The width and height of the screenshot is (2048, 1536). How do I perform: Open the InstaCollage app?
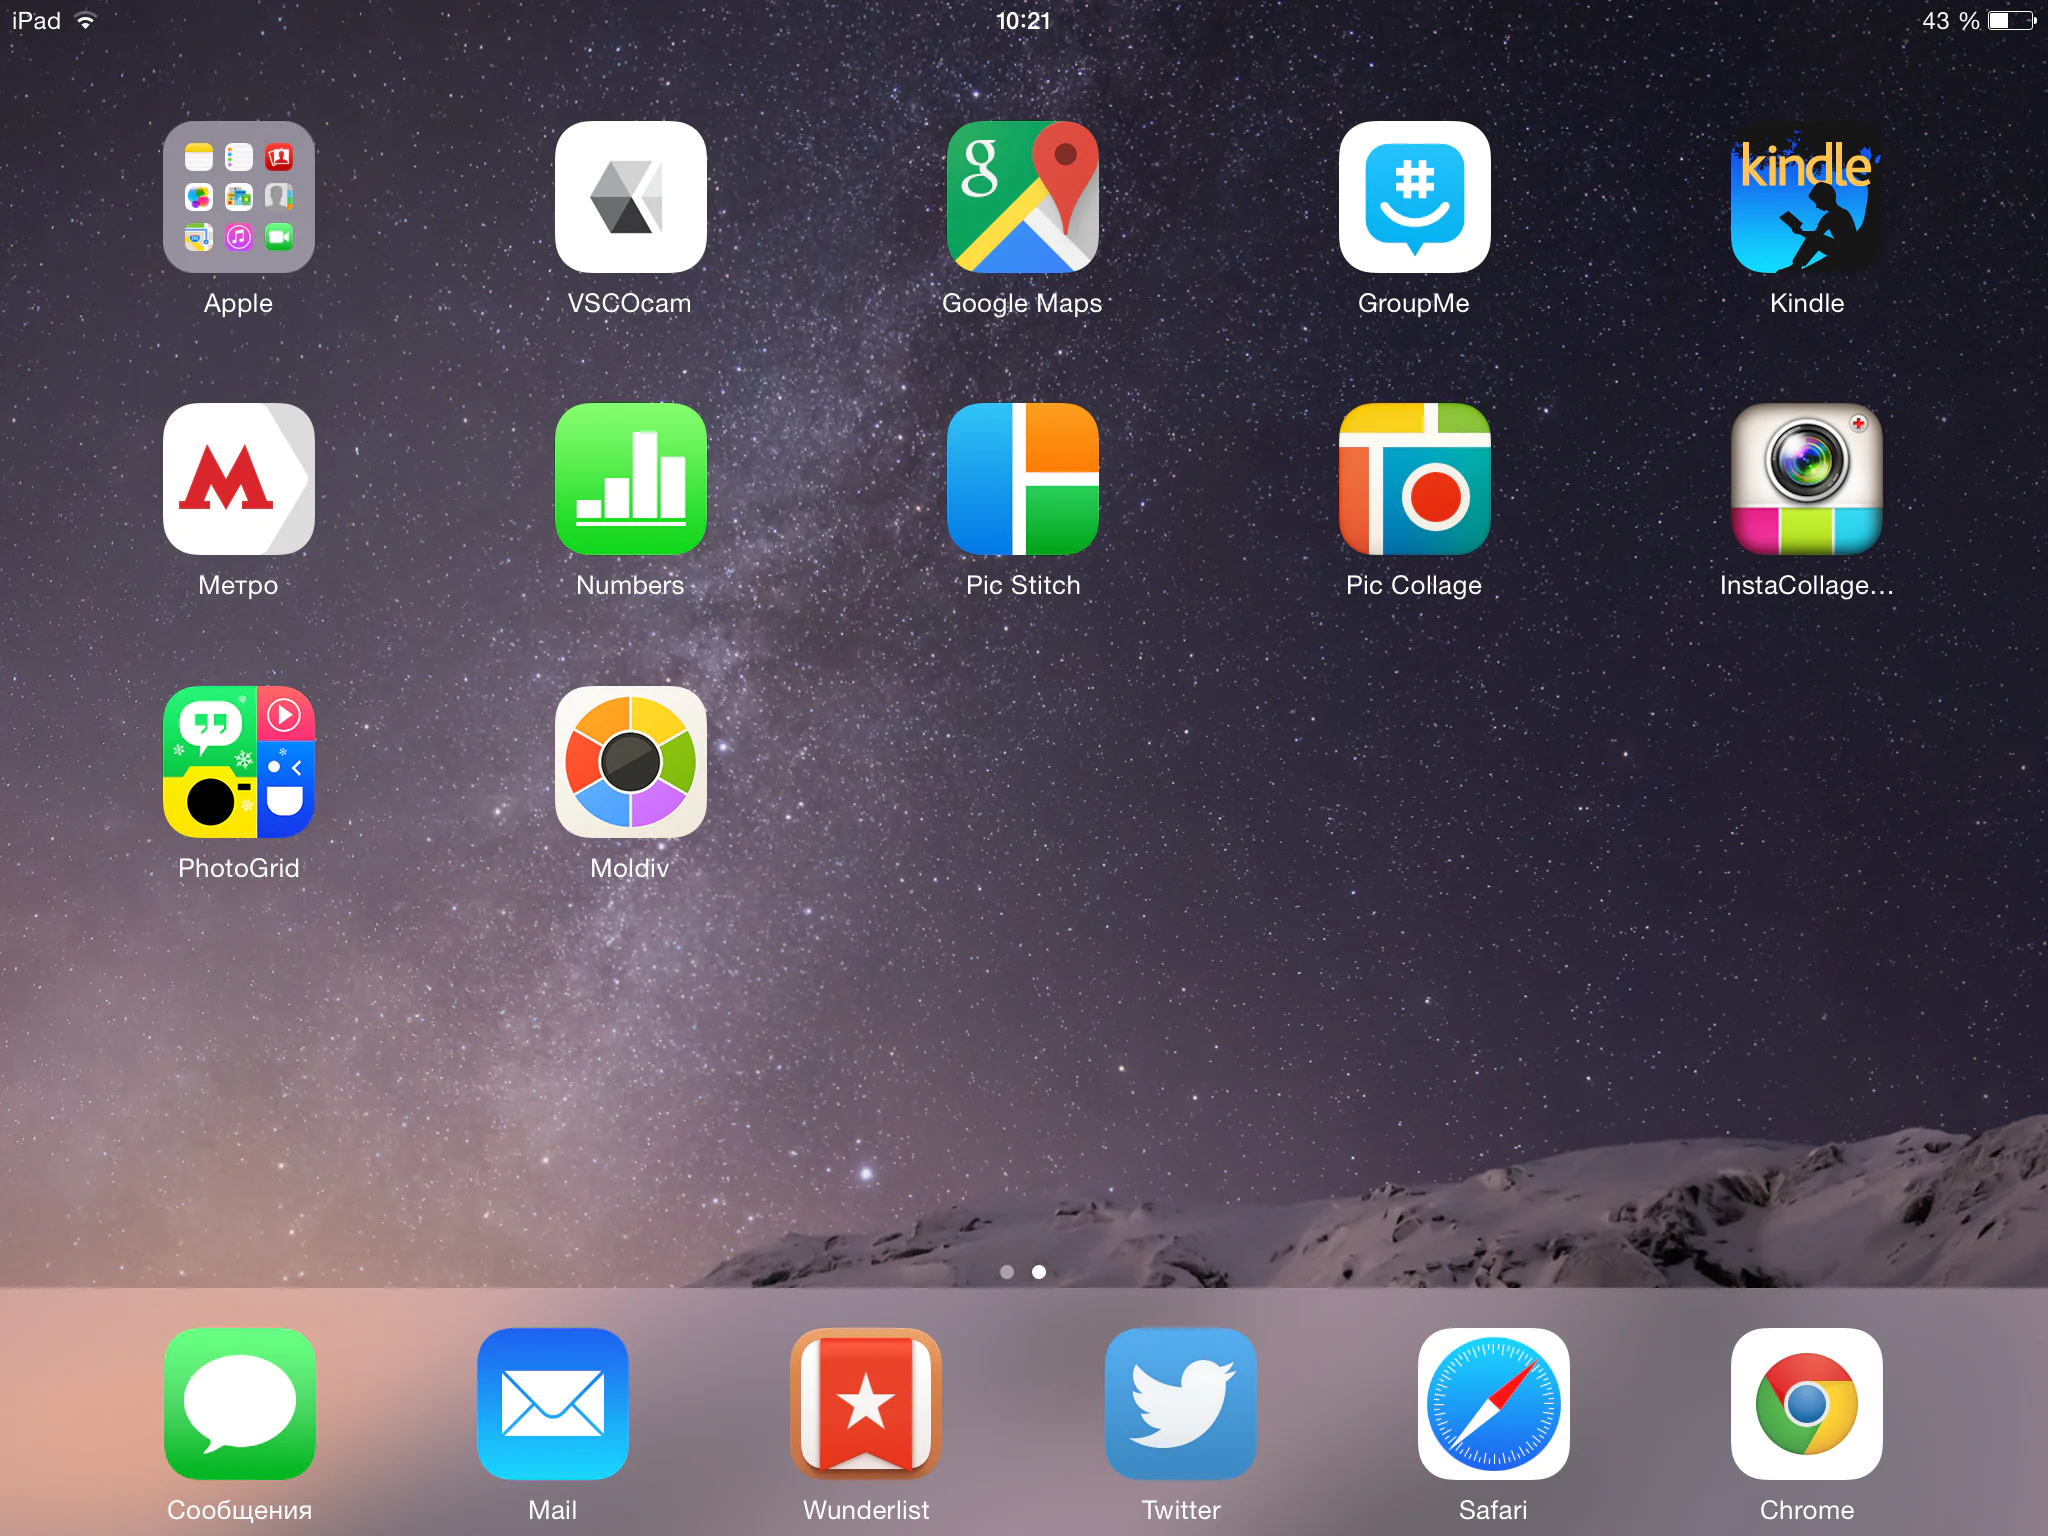coord(1806,479)
